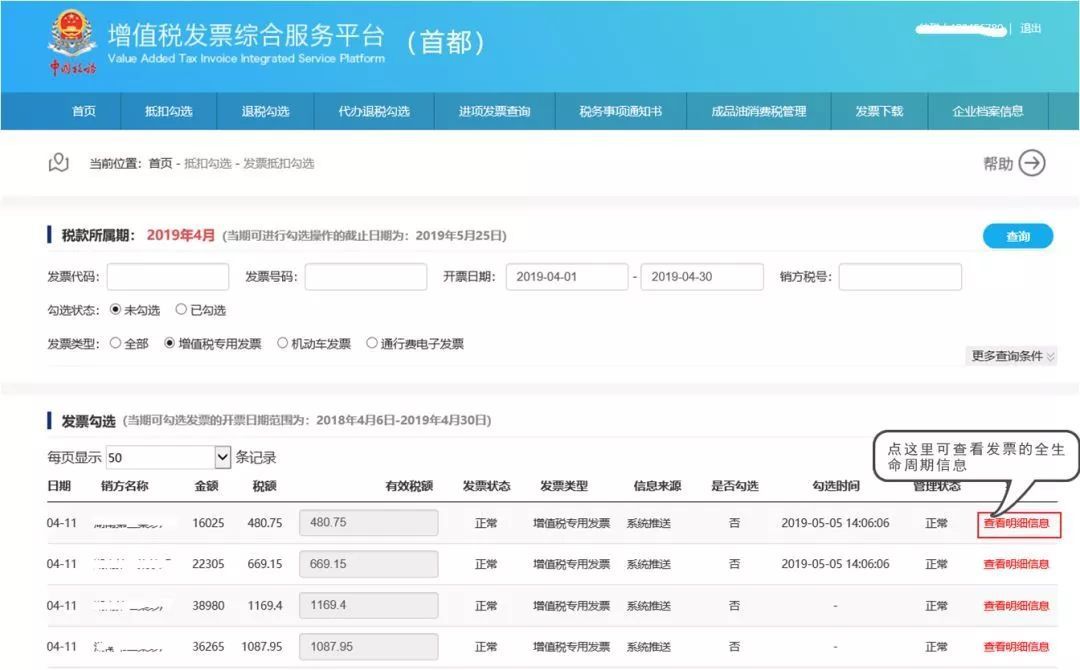Open the 税务事项通知书 tab
The image size is (1080, 670).
622,112
